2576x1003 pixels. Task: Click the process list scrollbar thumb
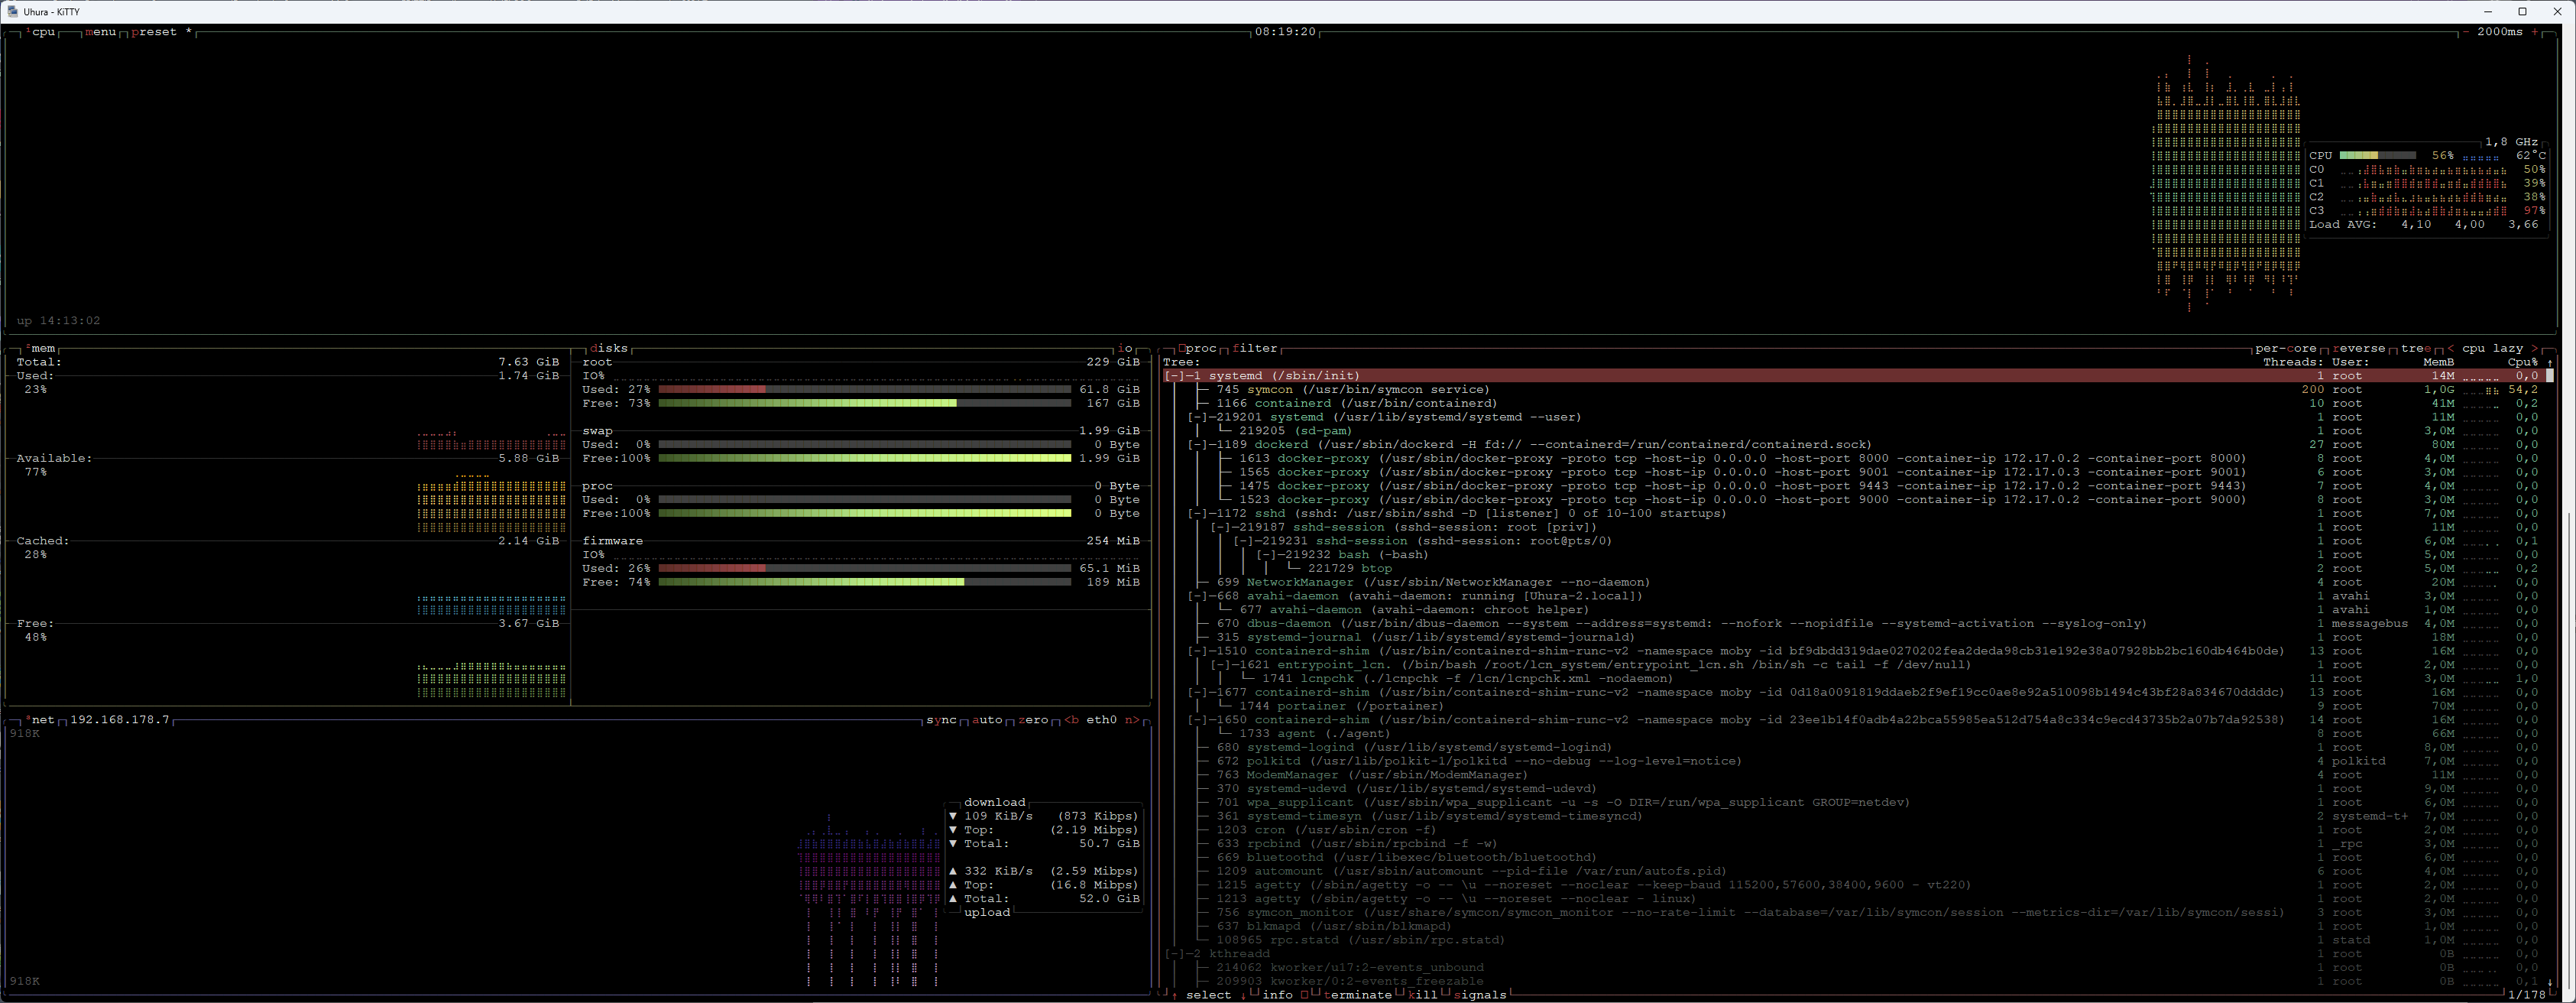[x=2549, y=376]
